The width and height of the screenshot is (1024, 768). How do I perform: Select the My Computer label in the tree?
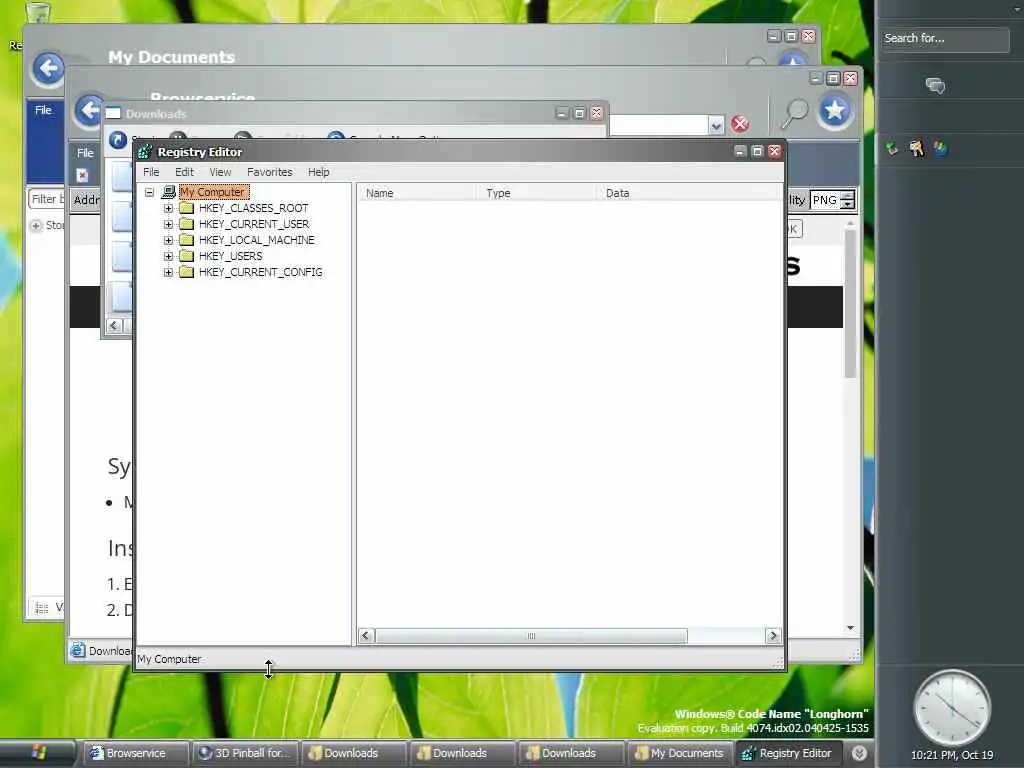click(213, 192)
